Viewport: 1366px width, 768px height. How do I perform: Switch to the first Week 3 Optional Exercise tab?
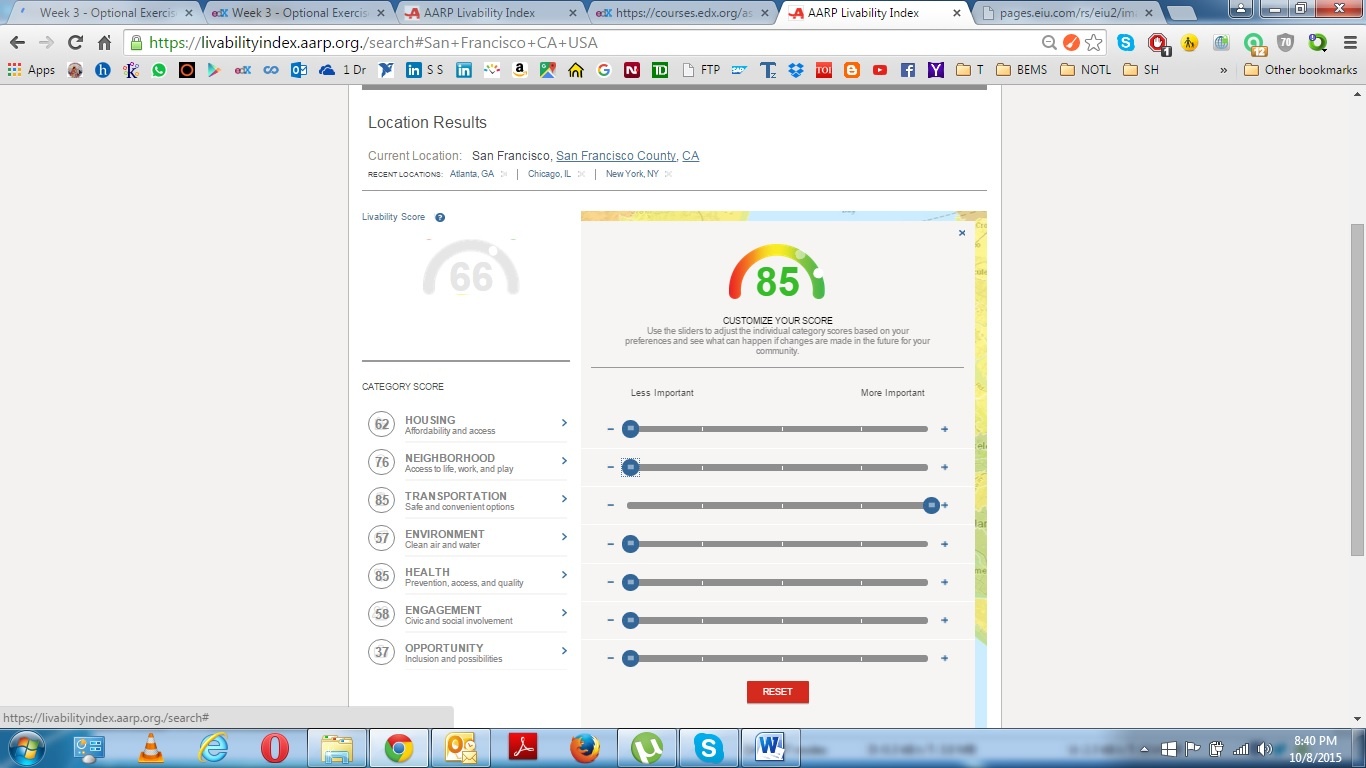102,13
